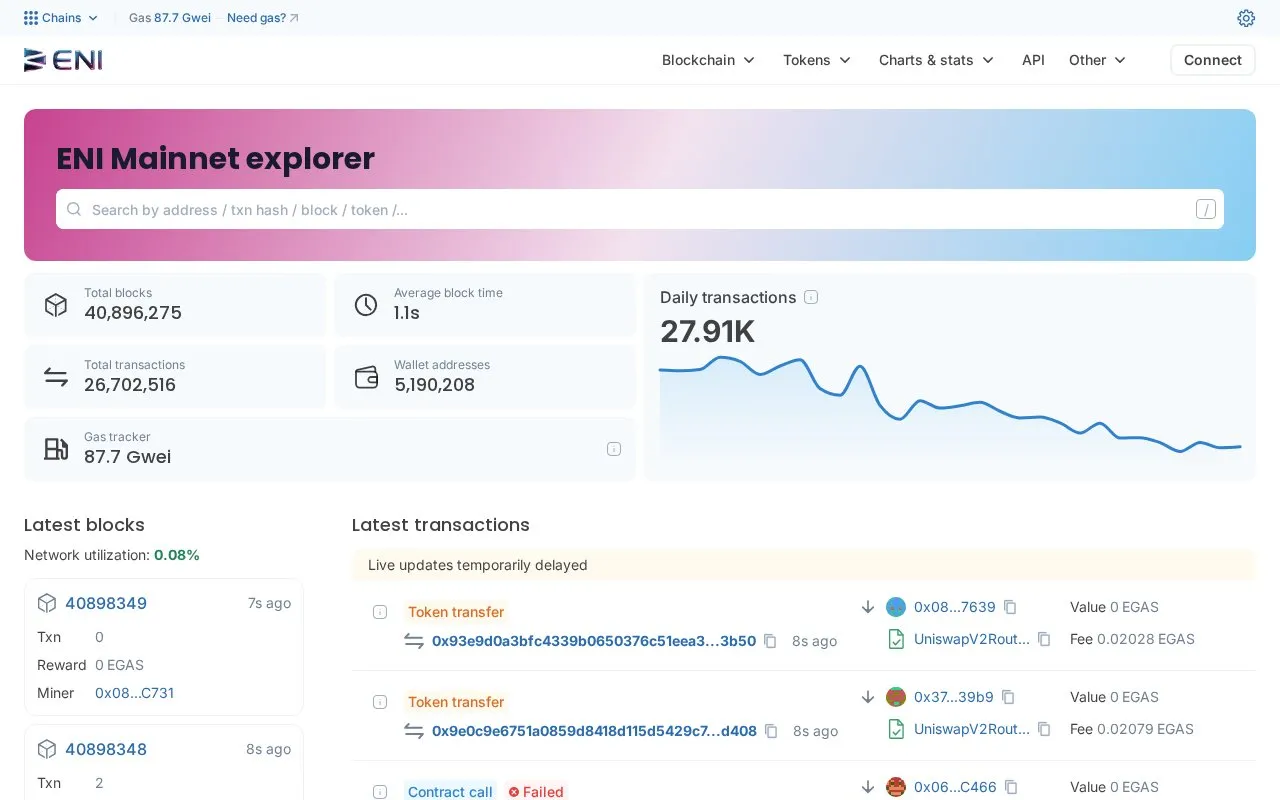
Task: Click the avatar of address 0x08...7639
Action: click(896, 607)
